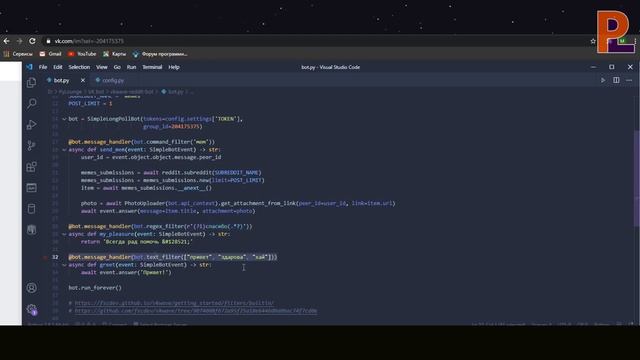Open the Go menu
Viewport: 640px width, 360px height.
(x=117, y=67)
